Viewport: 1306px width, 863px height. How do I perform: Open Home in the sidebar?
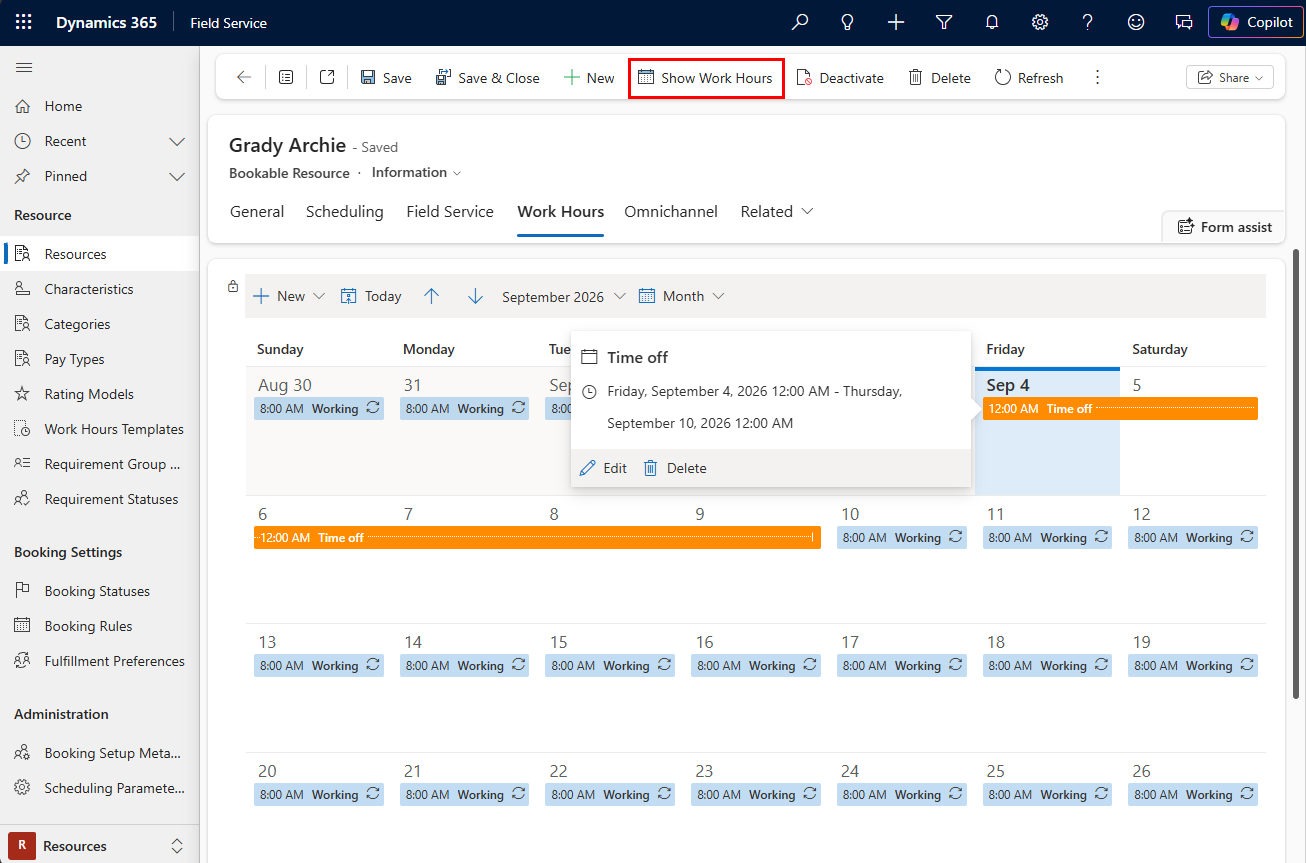(63, 106)
